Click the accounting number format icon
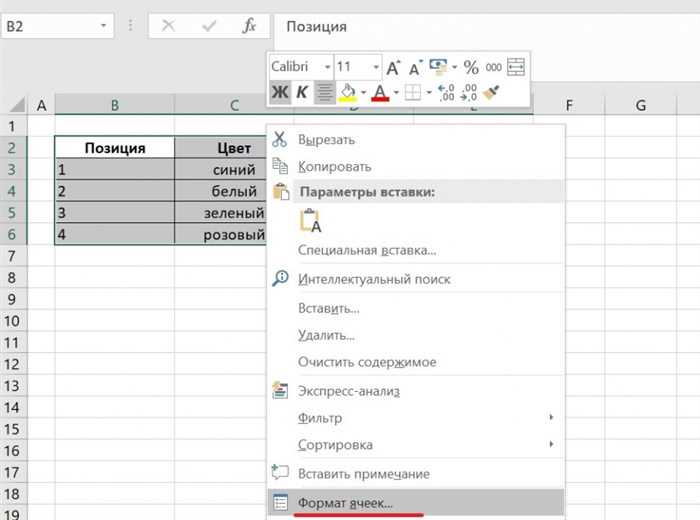700x520 pixels. tap(438, 67)
